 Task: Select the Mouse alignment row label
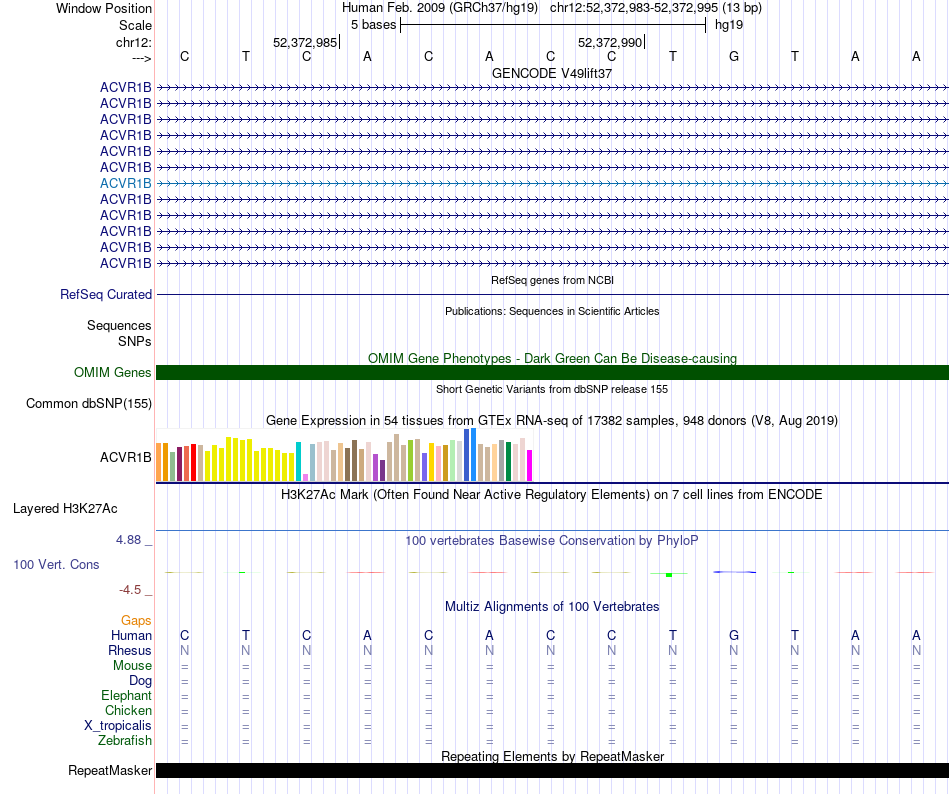coord(132,666)
